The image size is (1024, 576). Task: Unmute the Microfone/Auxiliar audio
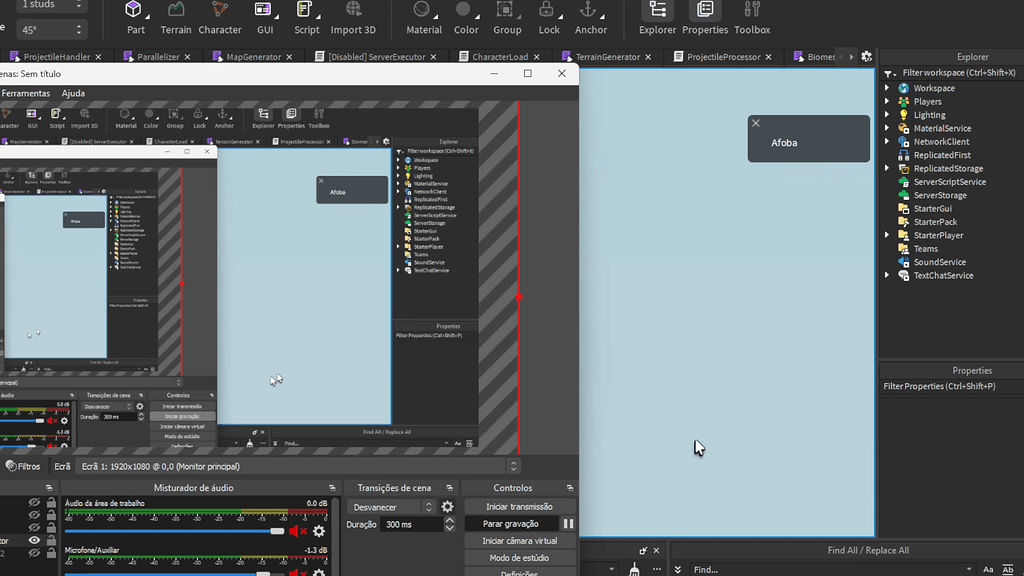[x=296, y=571]
